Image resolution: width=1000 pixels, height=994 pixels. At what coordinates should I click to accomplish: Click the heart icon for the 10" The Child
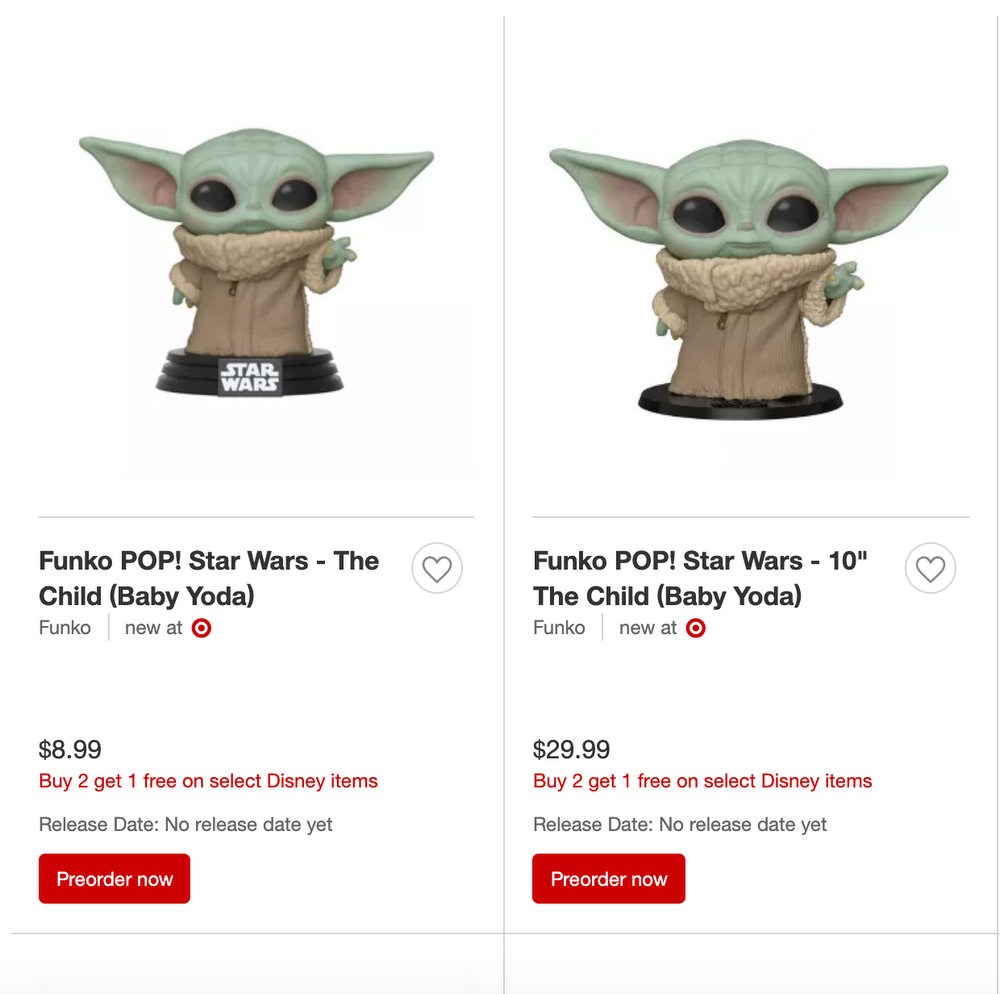click(x=930, y=569)
